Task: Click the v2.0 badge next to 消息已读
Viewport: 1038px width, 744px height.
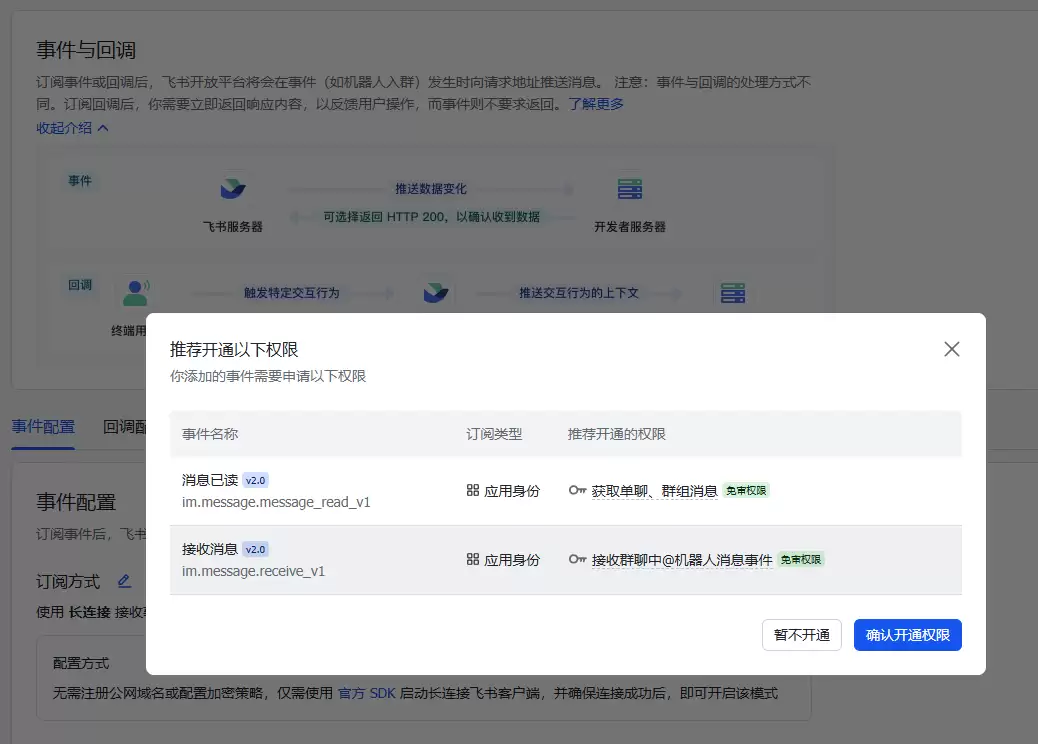Action: pyautogui.click(x=256, y=480)
